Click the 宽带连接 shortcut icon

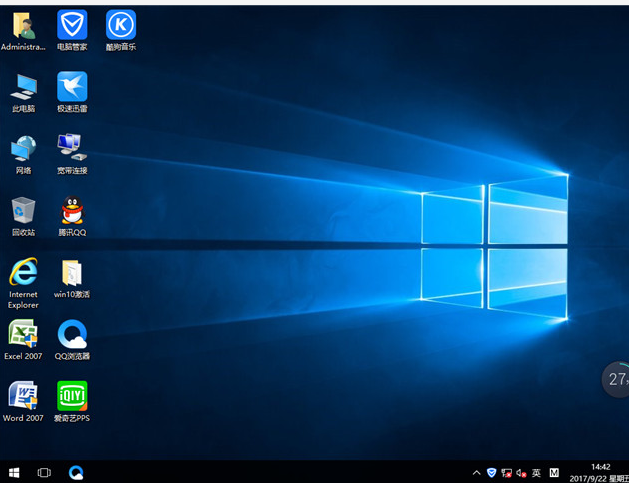click(72, 150)
